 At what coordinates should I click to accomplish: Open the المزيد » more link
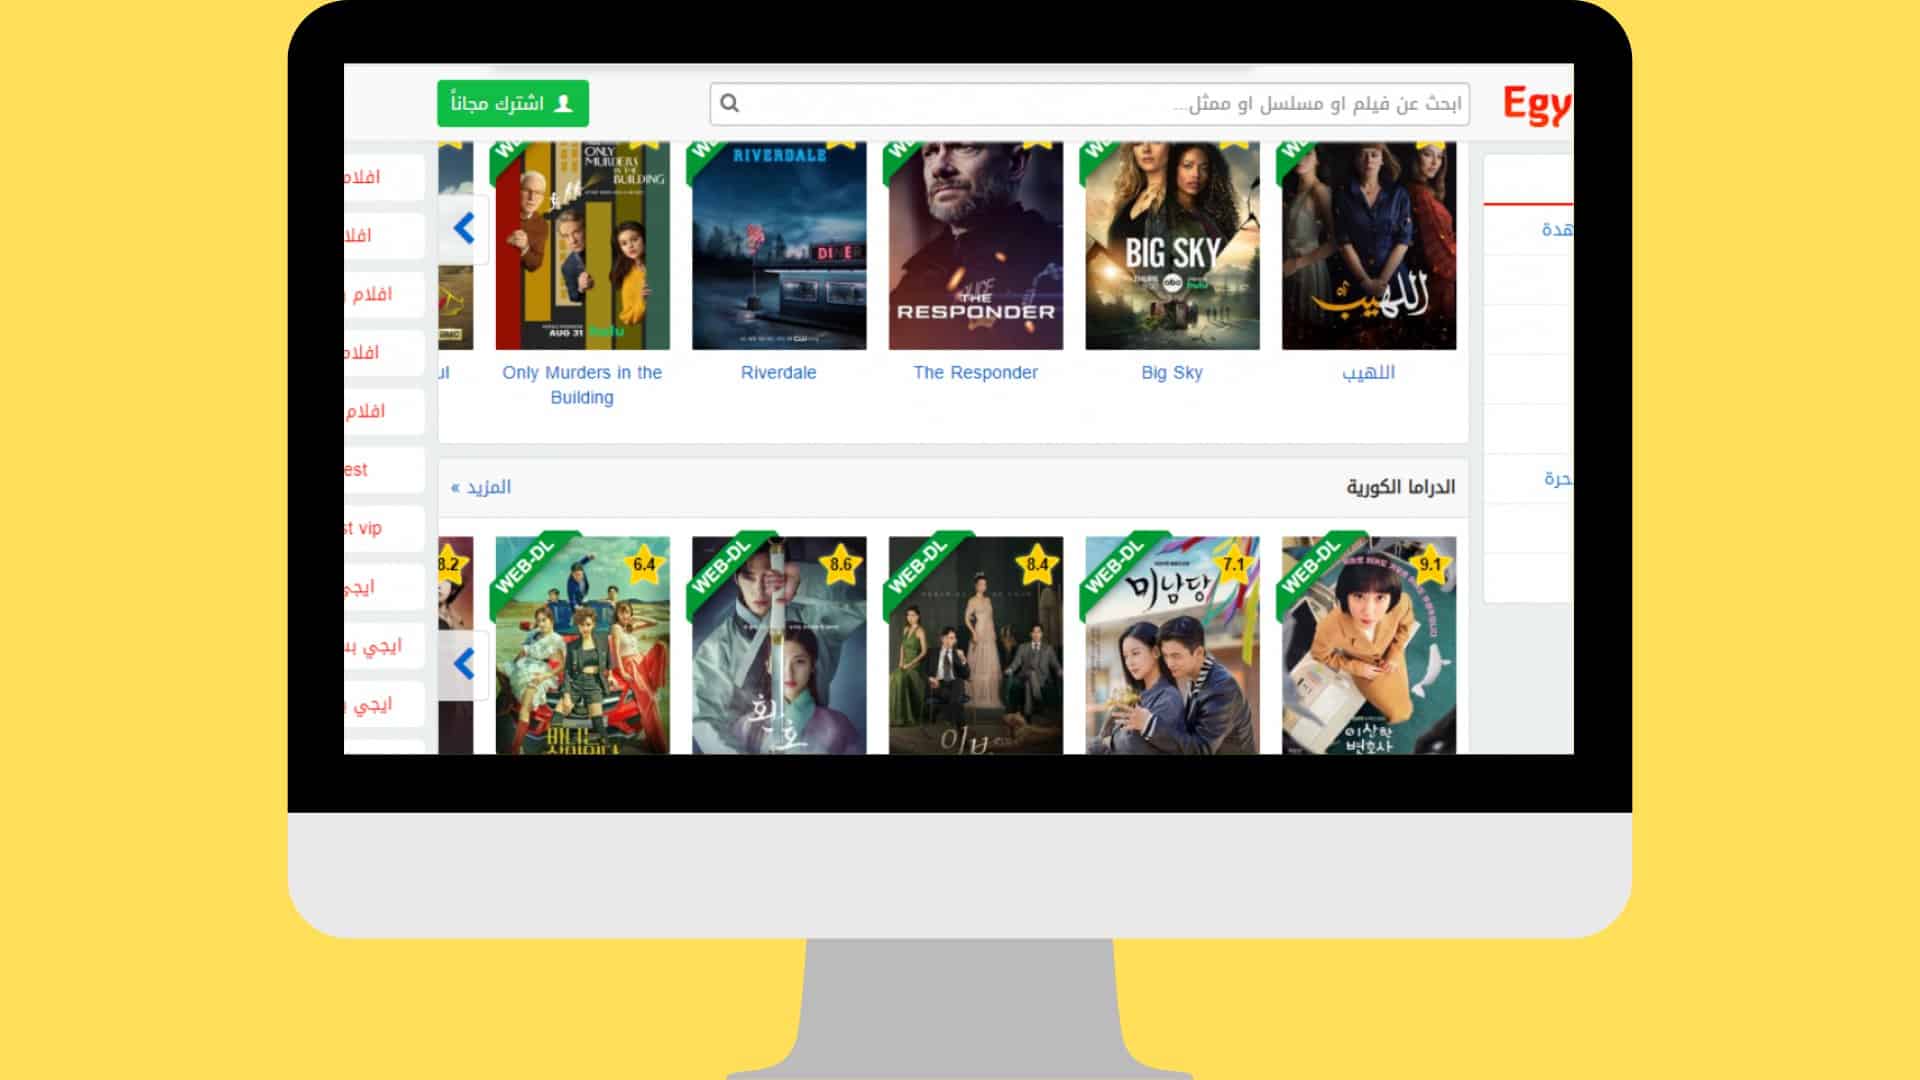point(481,487)
